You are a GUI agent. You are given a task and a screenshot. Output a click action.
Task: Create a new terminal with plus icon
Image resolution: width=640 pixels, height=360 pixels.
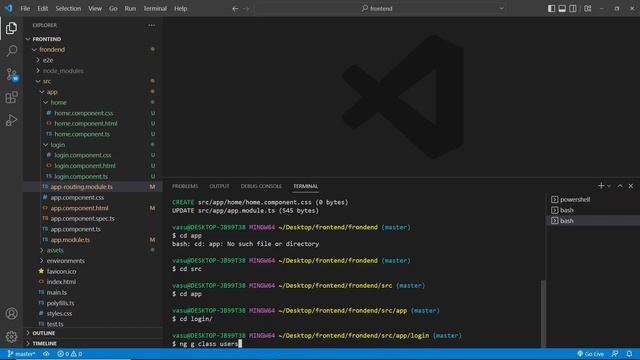coord(601,186)
